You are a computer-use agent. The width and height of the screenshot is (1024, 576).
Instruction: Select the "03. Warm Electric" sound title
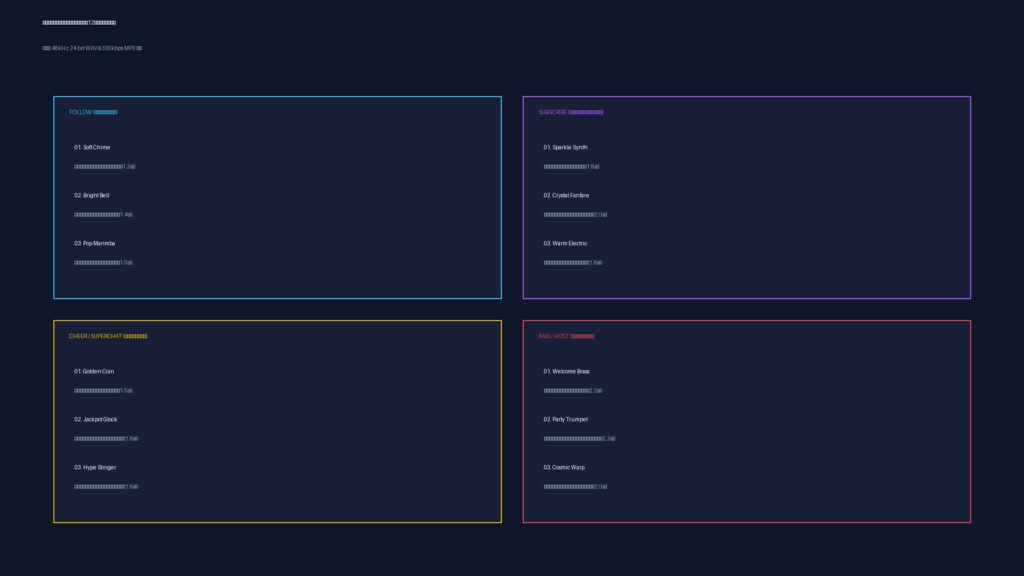pyautogui.click(x=566, y=244)
